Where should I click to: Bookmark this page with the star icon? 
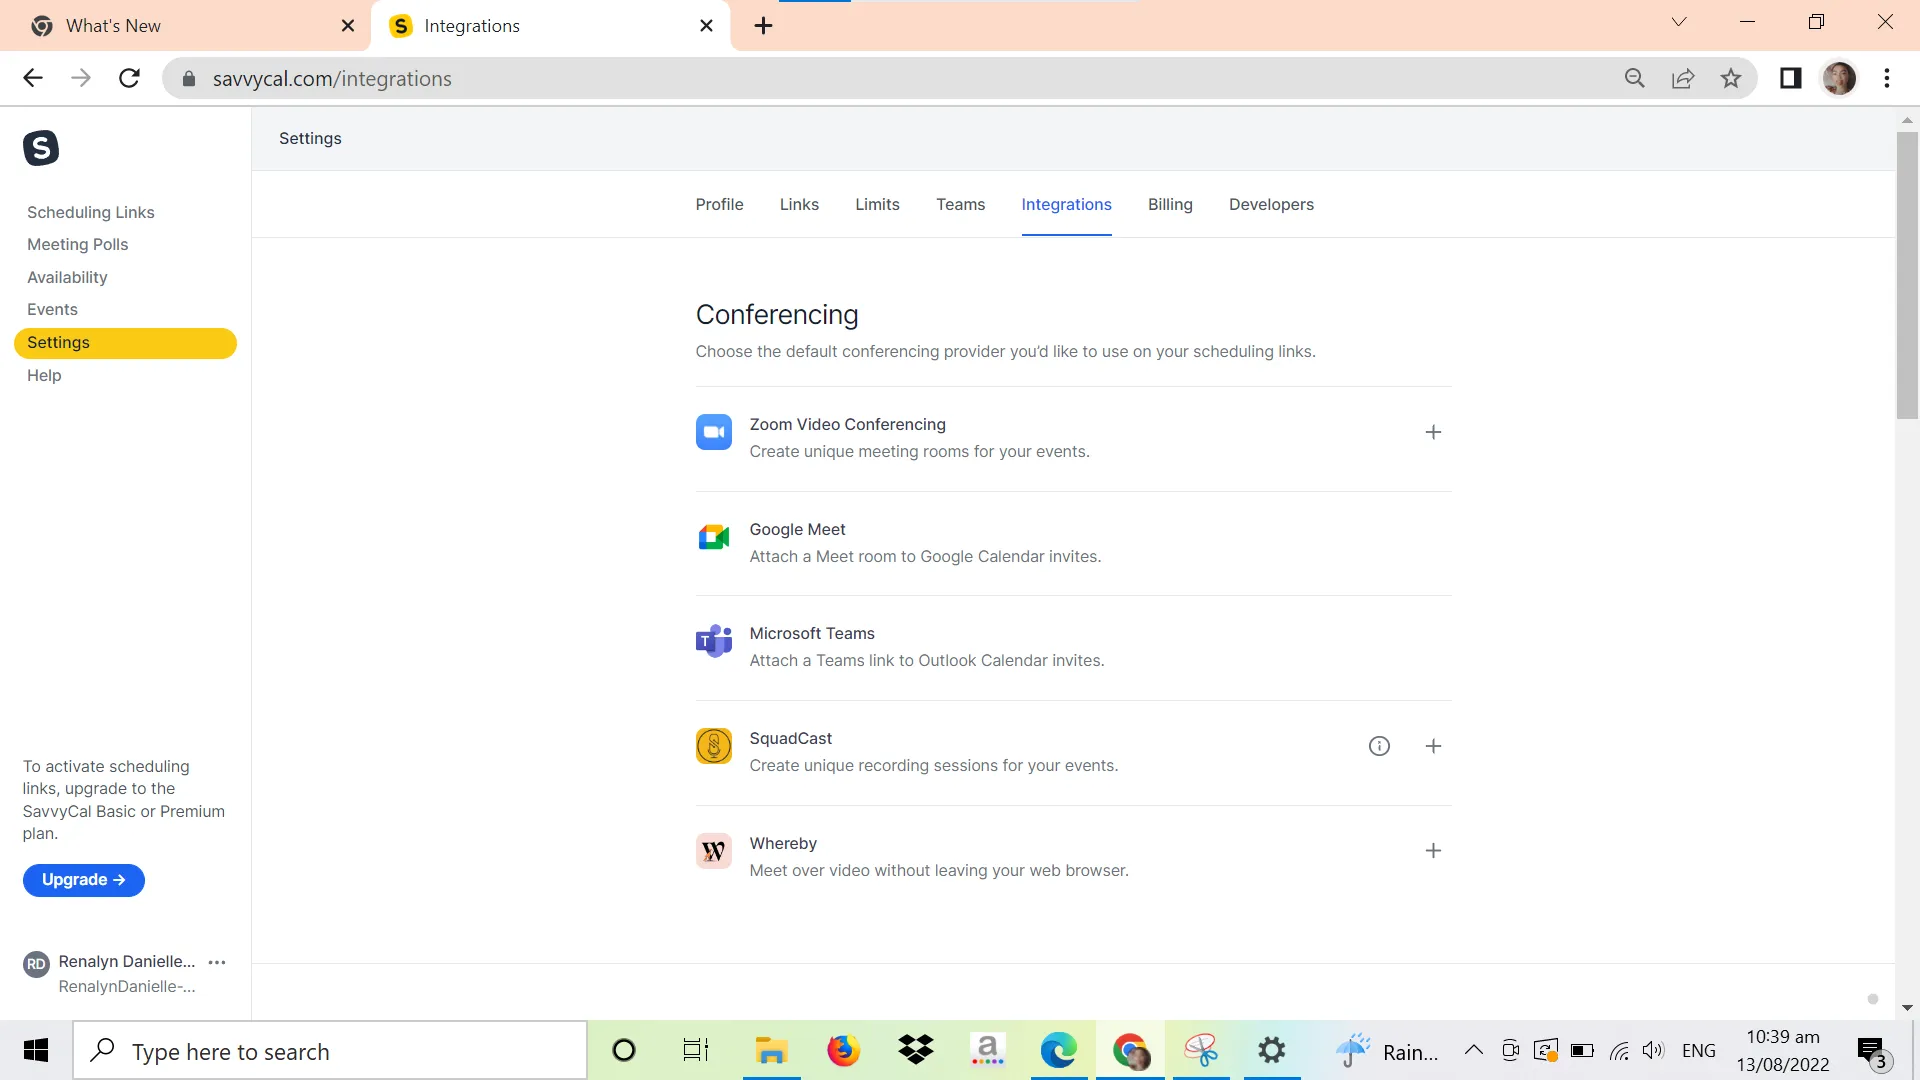point(1731,78)
